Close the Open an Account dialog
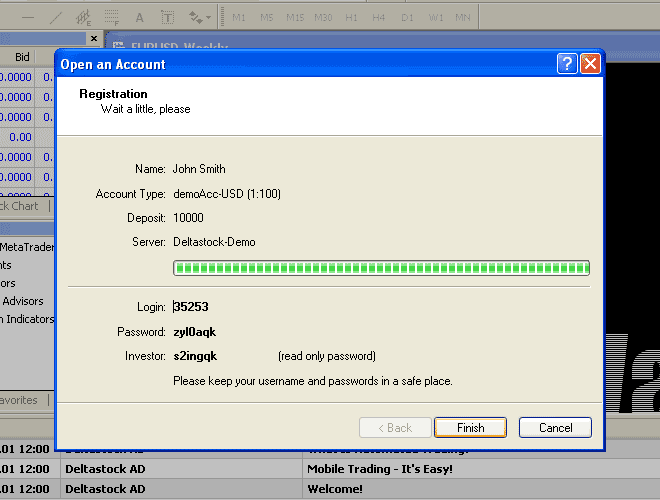Image resolution: width=660 pixels, height=500 pixels. [591, 64]
